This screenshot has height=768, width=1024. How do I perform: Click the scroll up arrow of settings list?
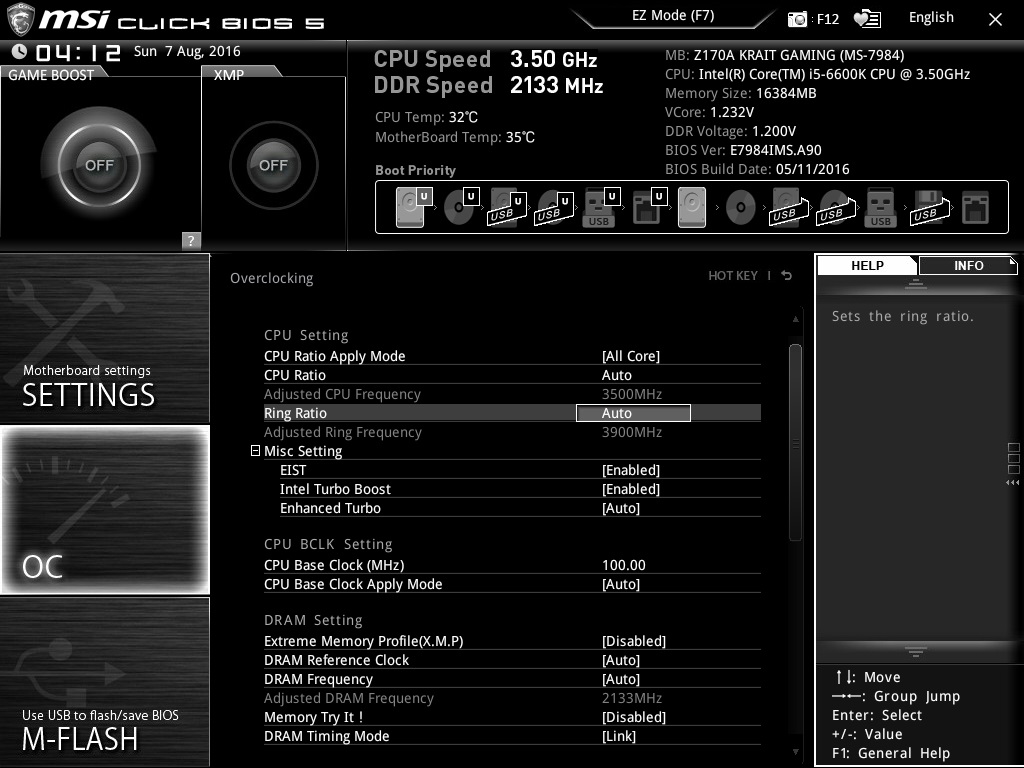pyautogui.click(x=795, y=319)
